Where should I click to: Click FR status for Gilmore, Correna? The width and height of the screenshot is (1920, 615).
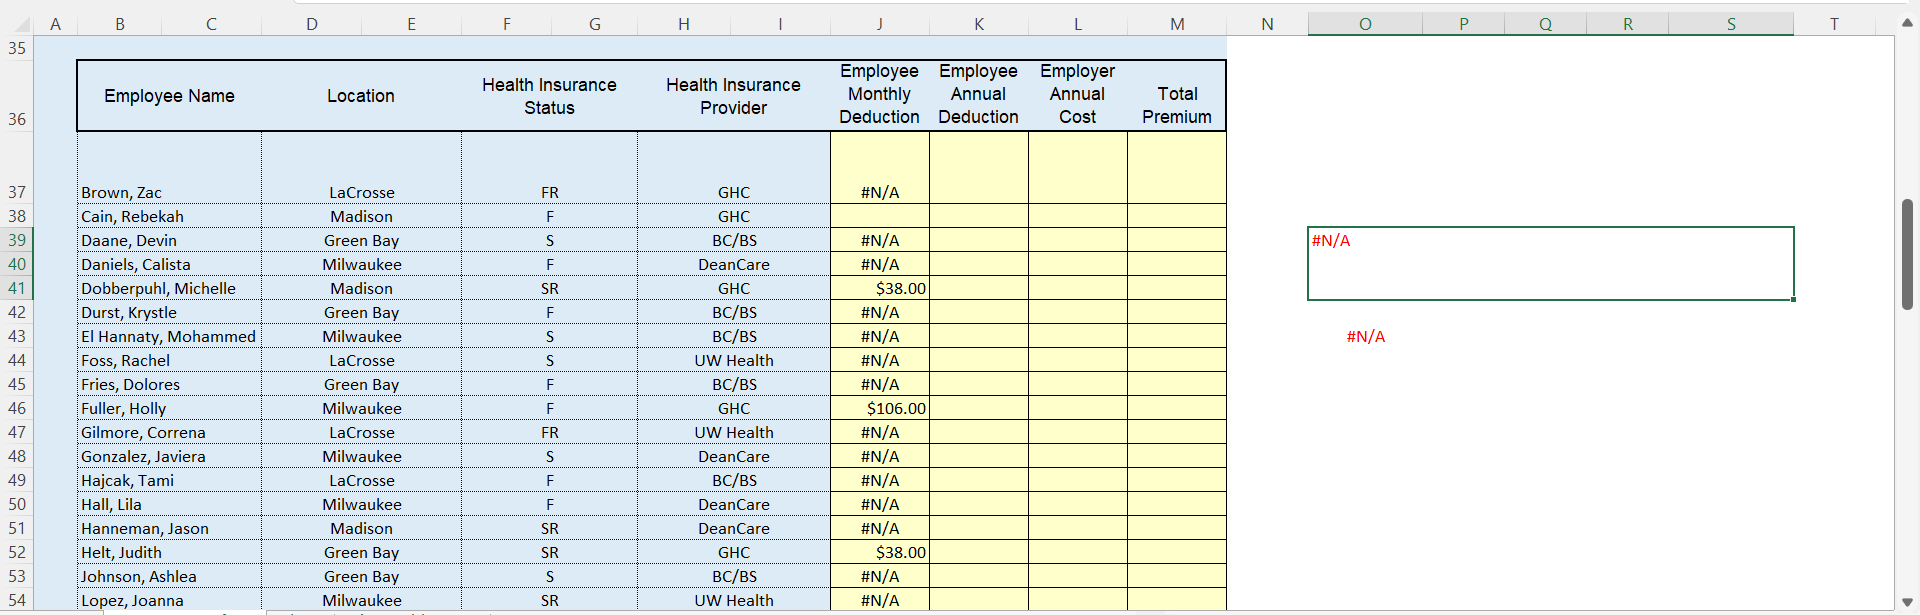click(x=549, y=432)
